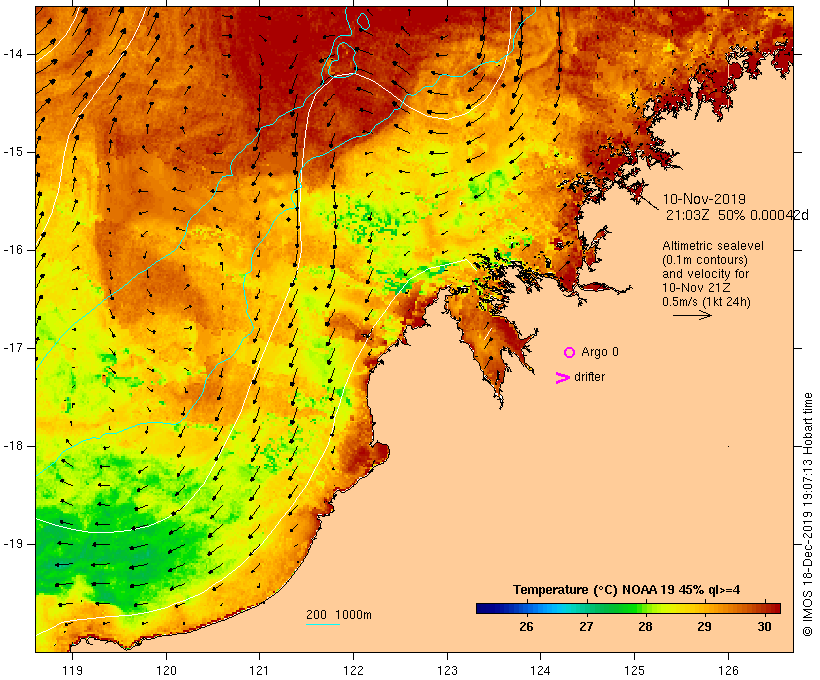Click the longitude label 122
The width and height of the screenshot is (820, 680).
[354, 670]
